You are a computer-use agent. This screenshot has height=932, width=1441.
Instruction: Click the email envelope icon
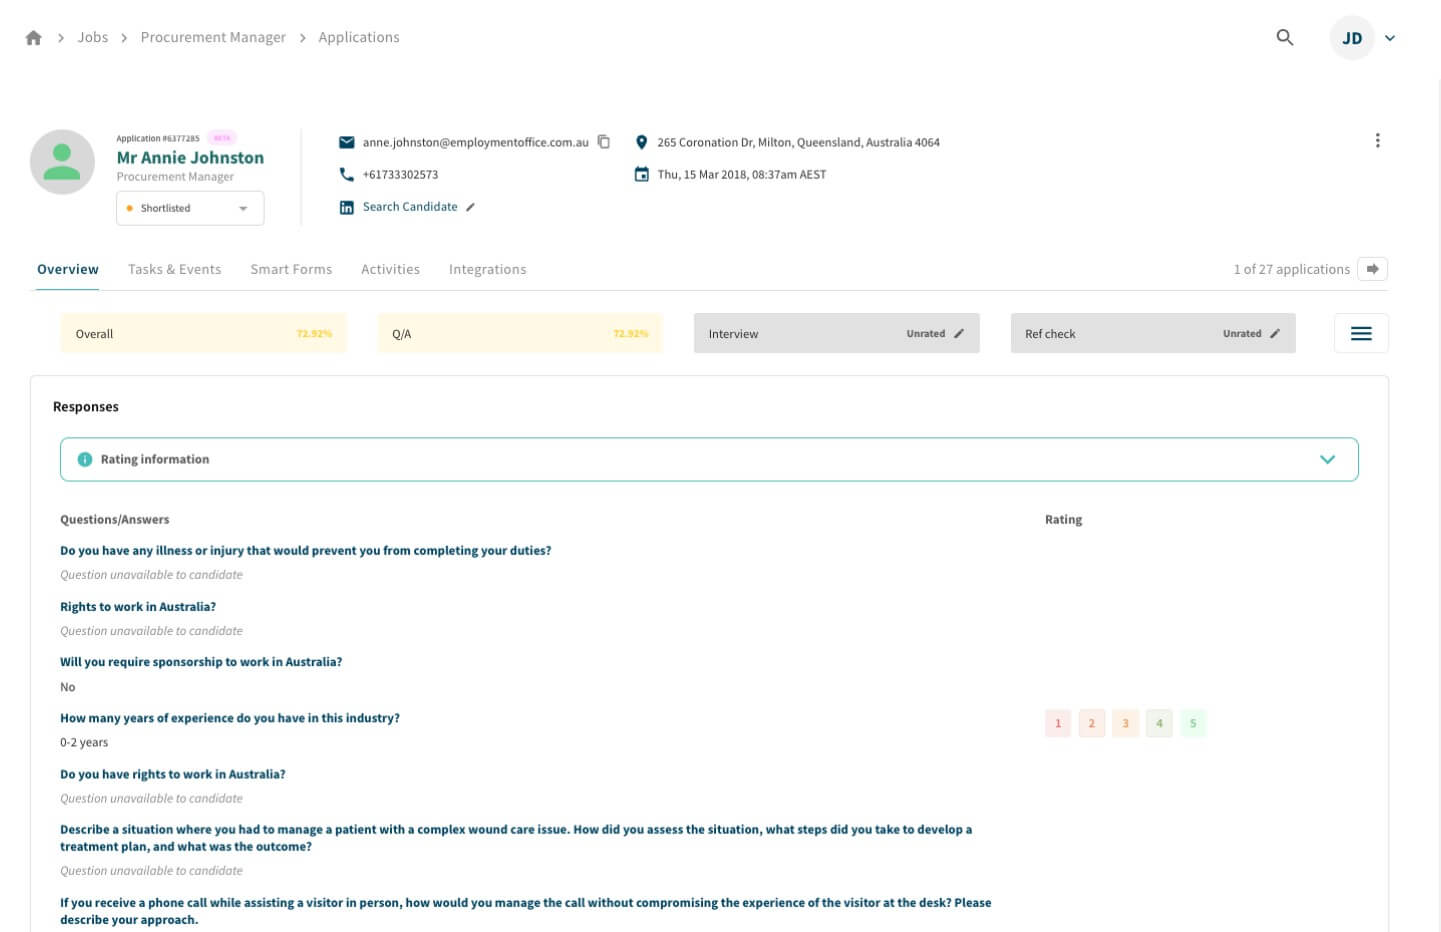(347, 142)
